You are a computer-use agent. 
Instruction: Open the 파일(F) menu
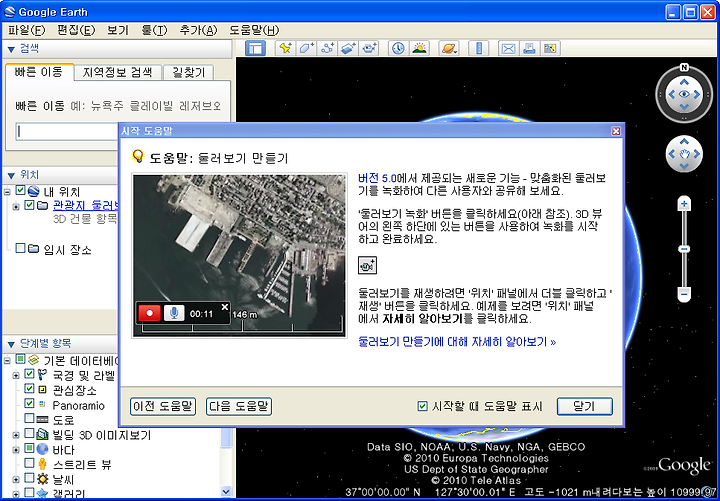click(x=27, y=30)
